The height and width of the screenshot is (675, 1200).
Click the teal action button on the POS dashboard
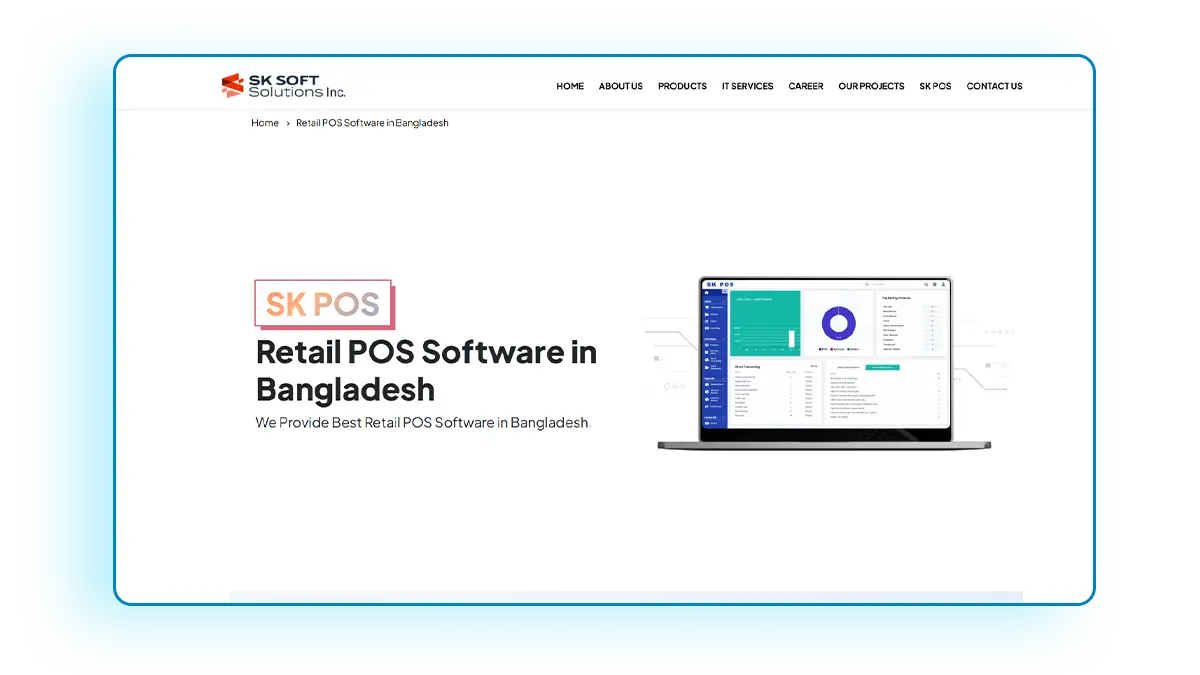(883, 368)
